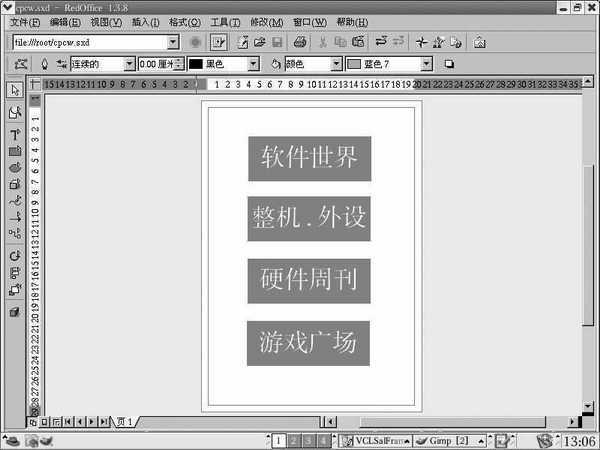The width and height of the screenshot is (600, 450).
Task: Activate the Rotate tool in left toolbar
Action: [15, 256]
